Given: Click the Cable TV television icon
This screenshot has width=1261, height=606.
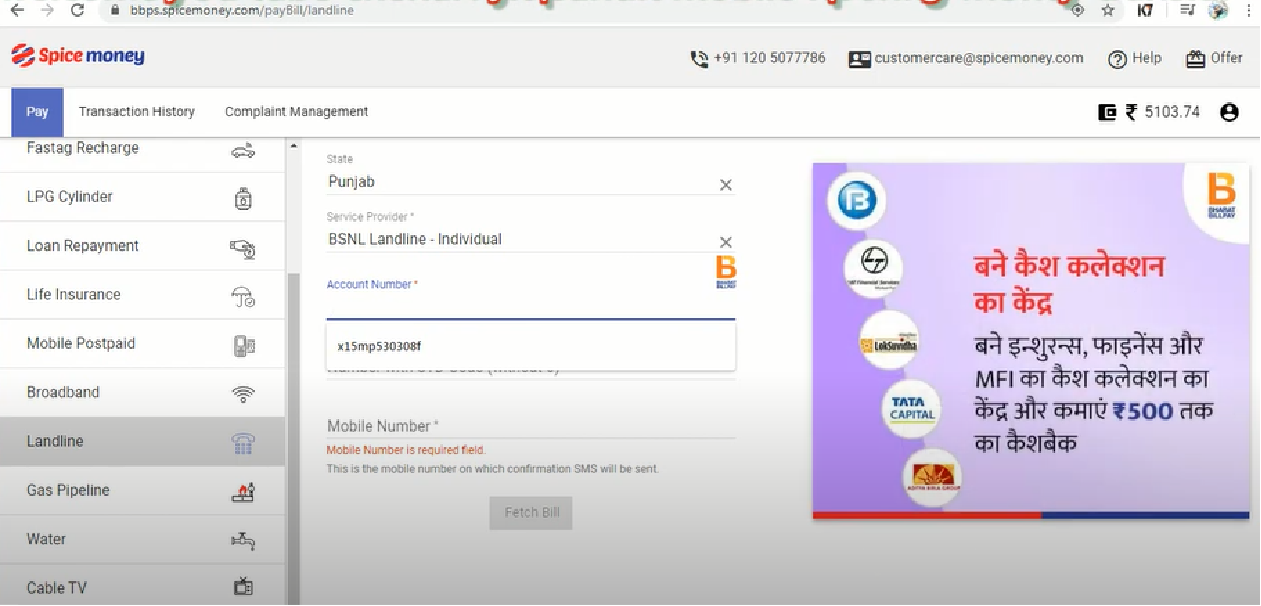Looking at the screenshot, I should click(x=243, y=587).
